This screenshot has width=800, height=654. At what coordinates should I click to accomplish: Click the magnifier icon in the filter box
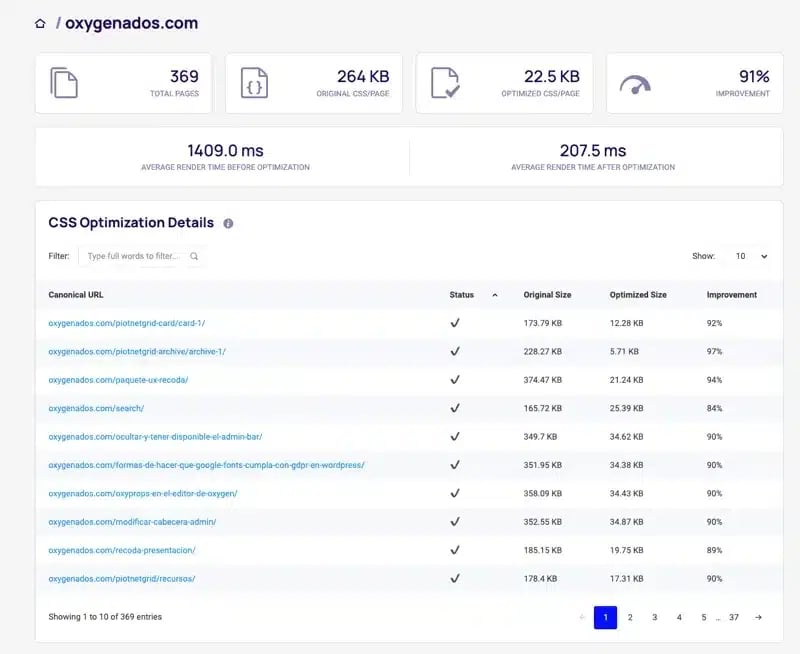[x=194, y=256]
